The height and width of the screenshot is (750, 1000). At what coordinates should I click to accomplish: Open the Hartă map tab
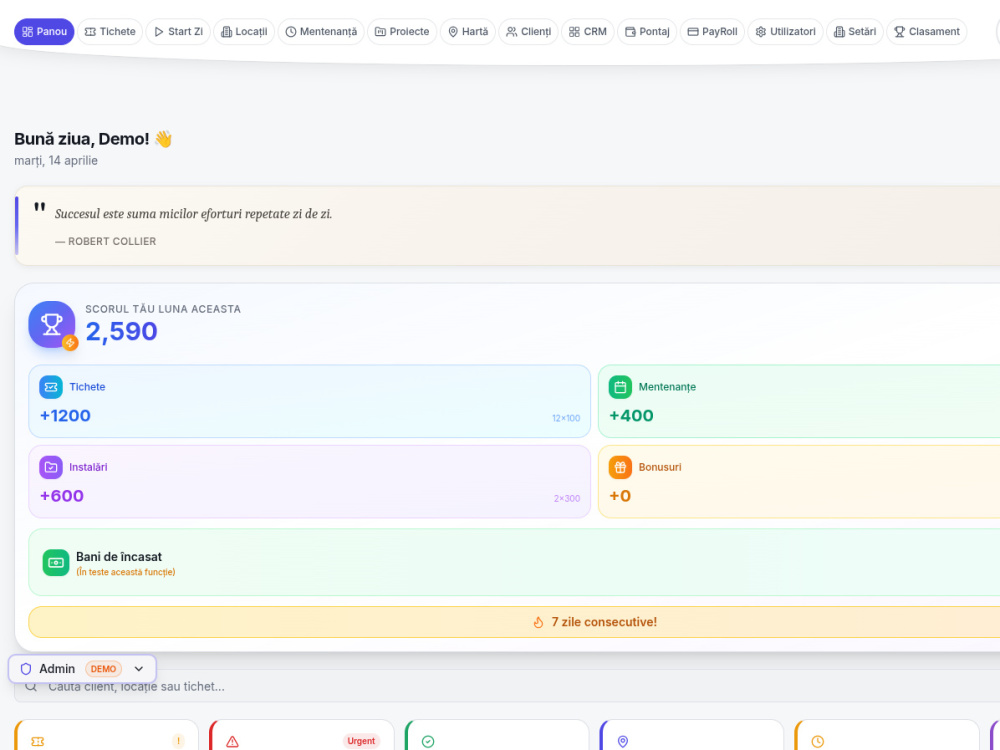tap(467, 31)
